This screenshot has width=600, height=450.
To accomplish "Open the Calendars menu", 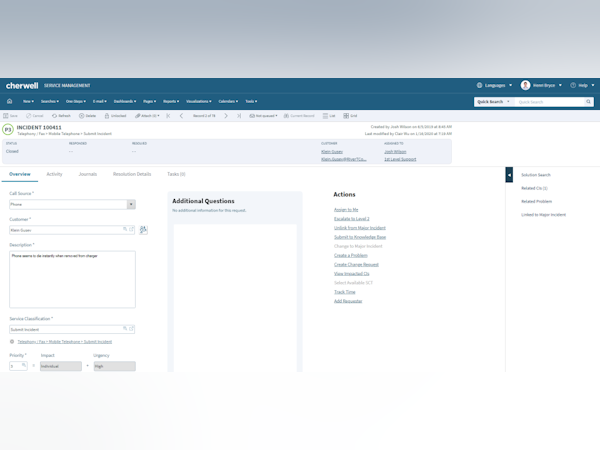I will pyautogui.click(x=228, y=101).
